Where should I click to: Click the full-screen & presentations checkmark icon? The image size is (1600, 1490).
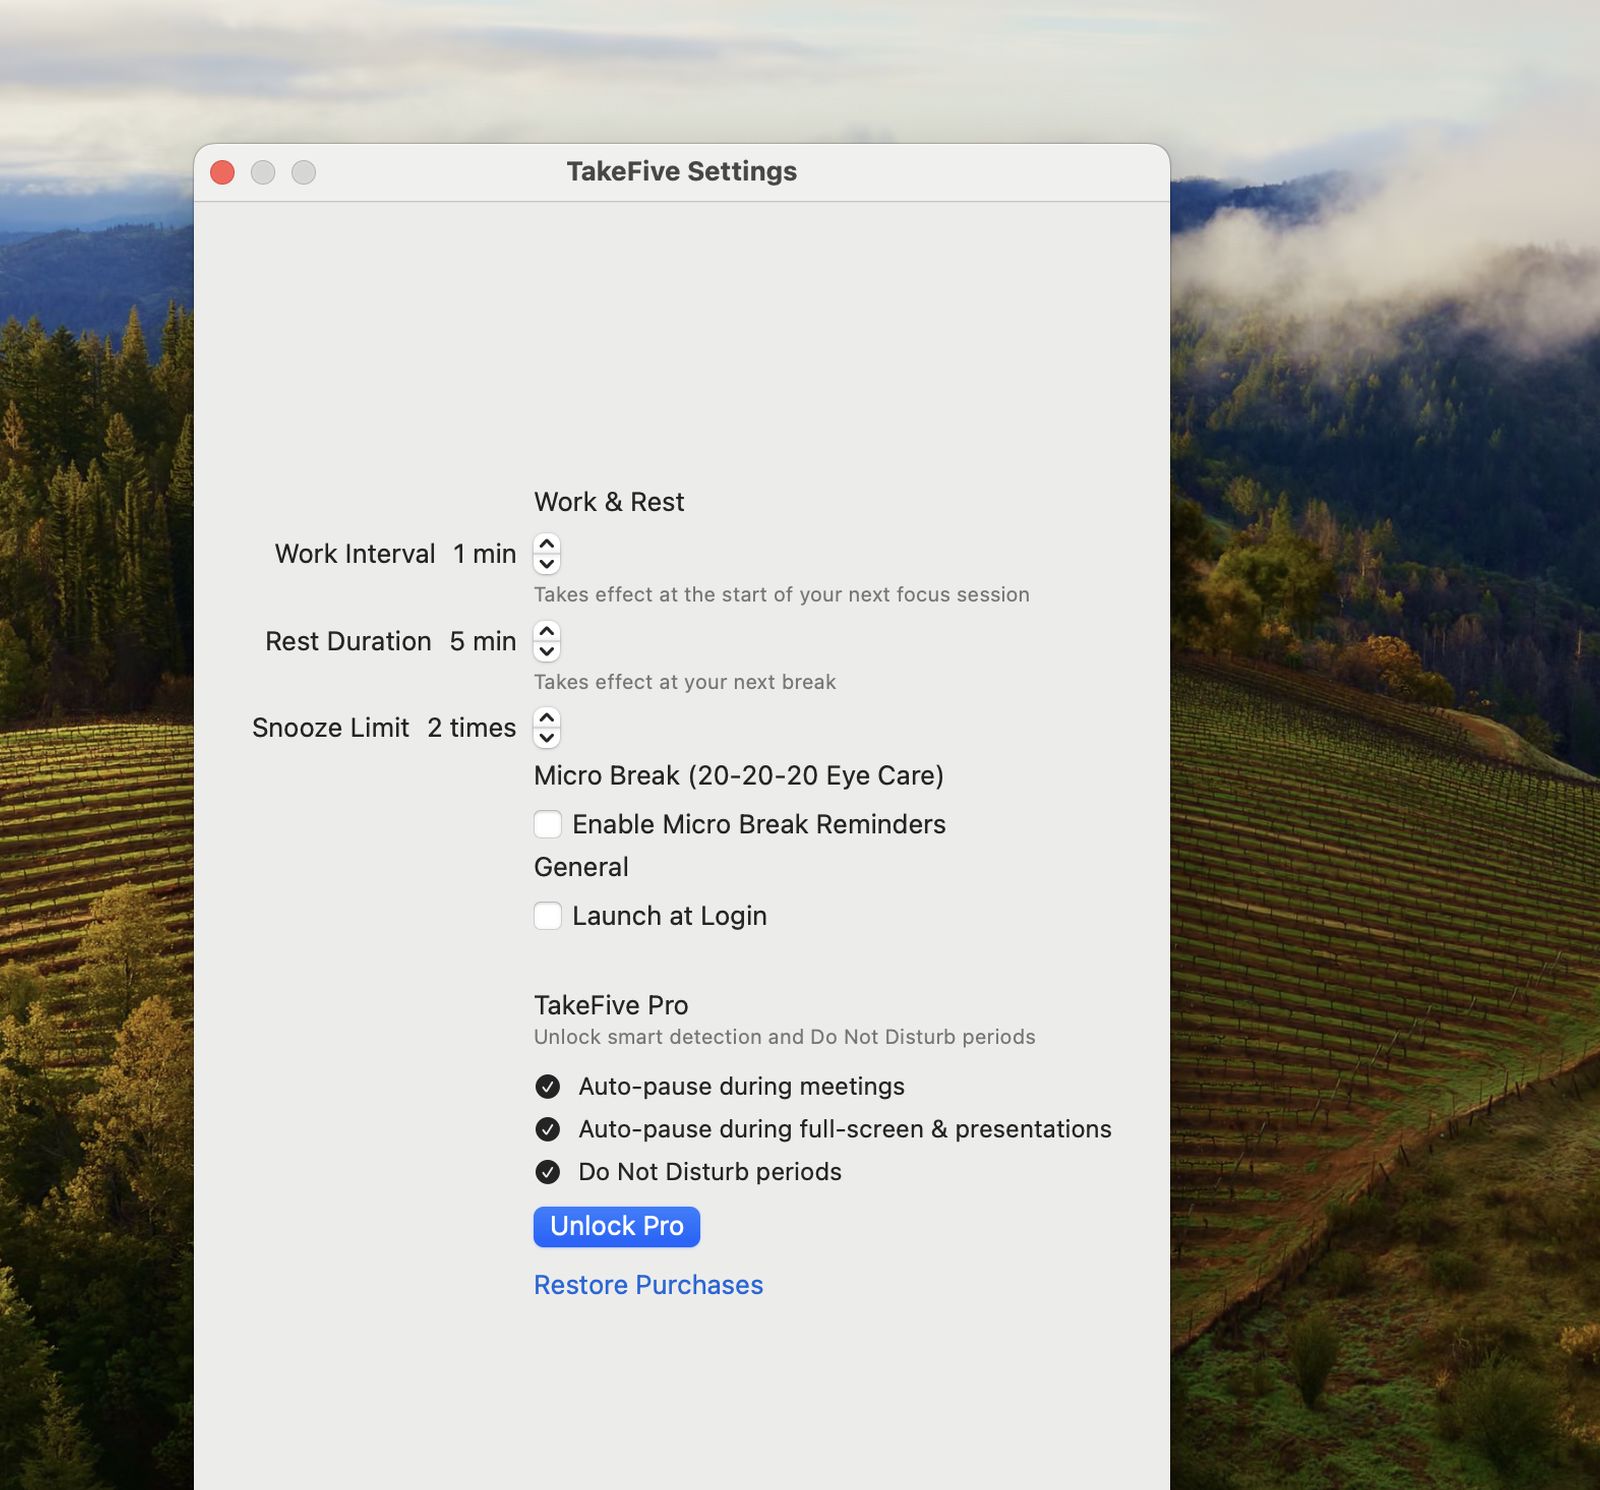548,1129
